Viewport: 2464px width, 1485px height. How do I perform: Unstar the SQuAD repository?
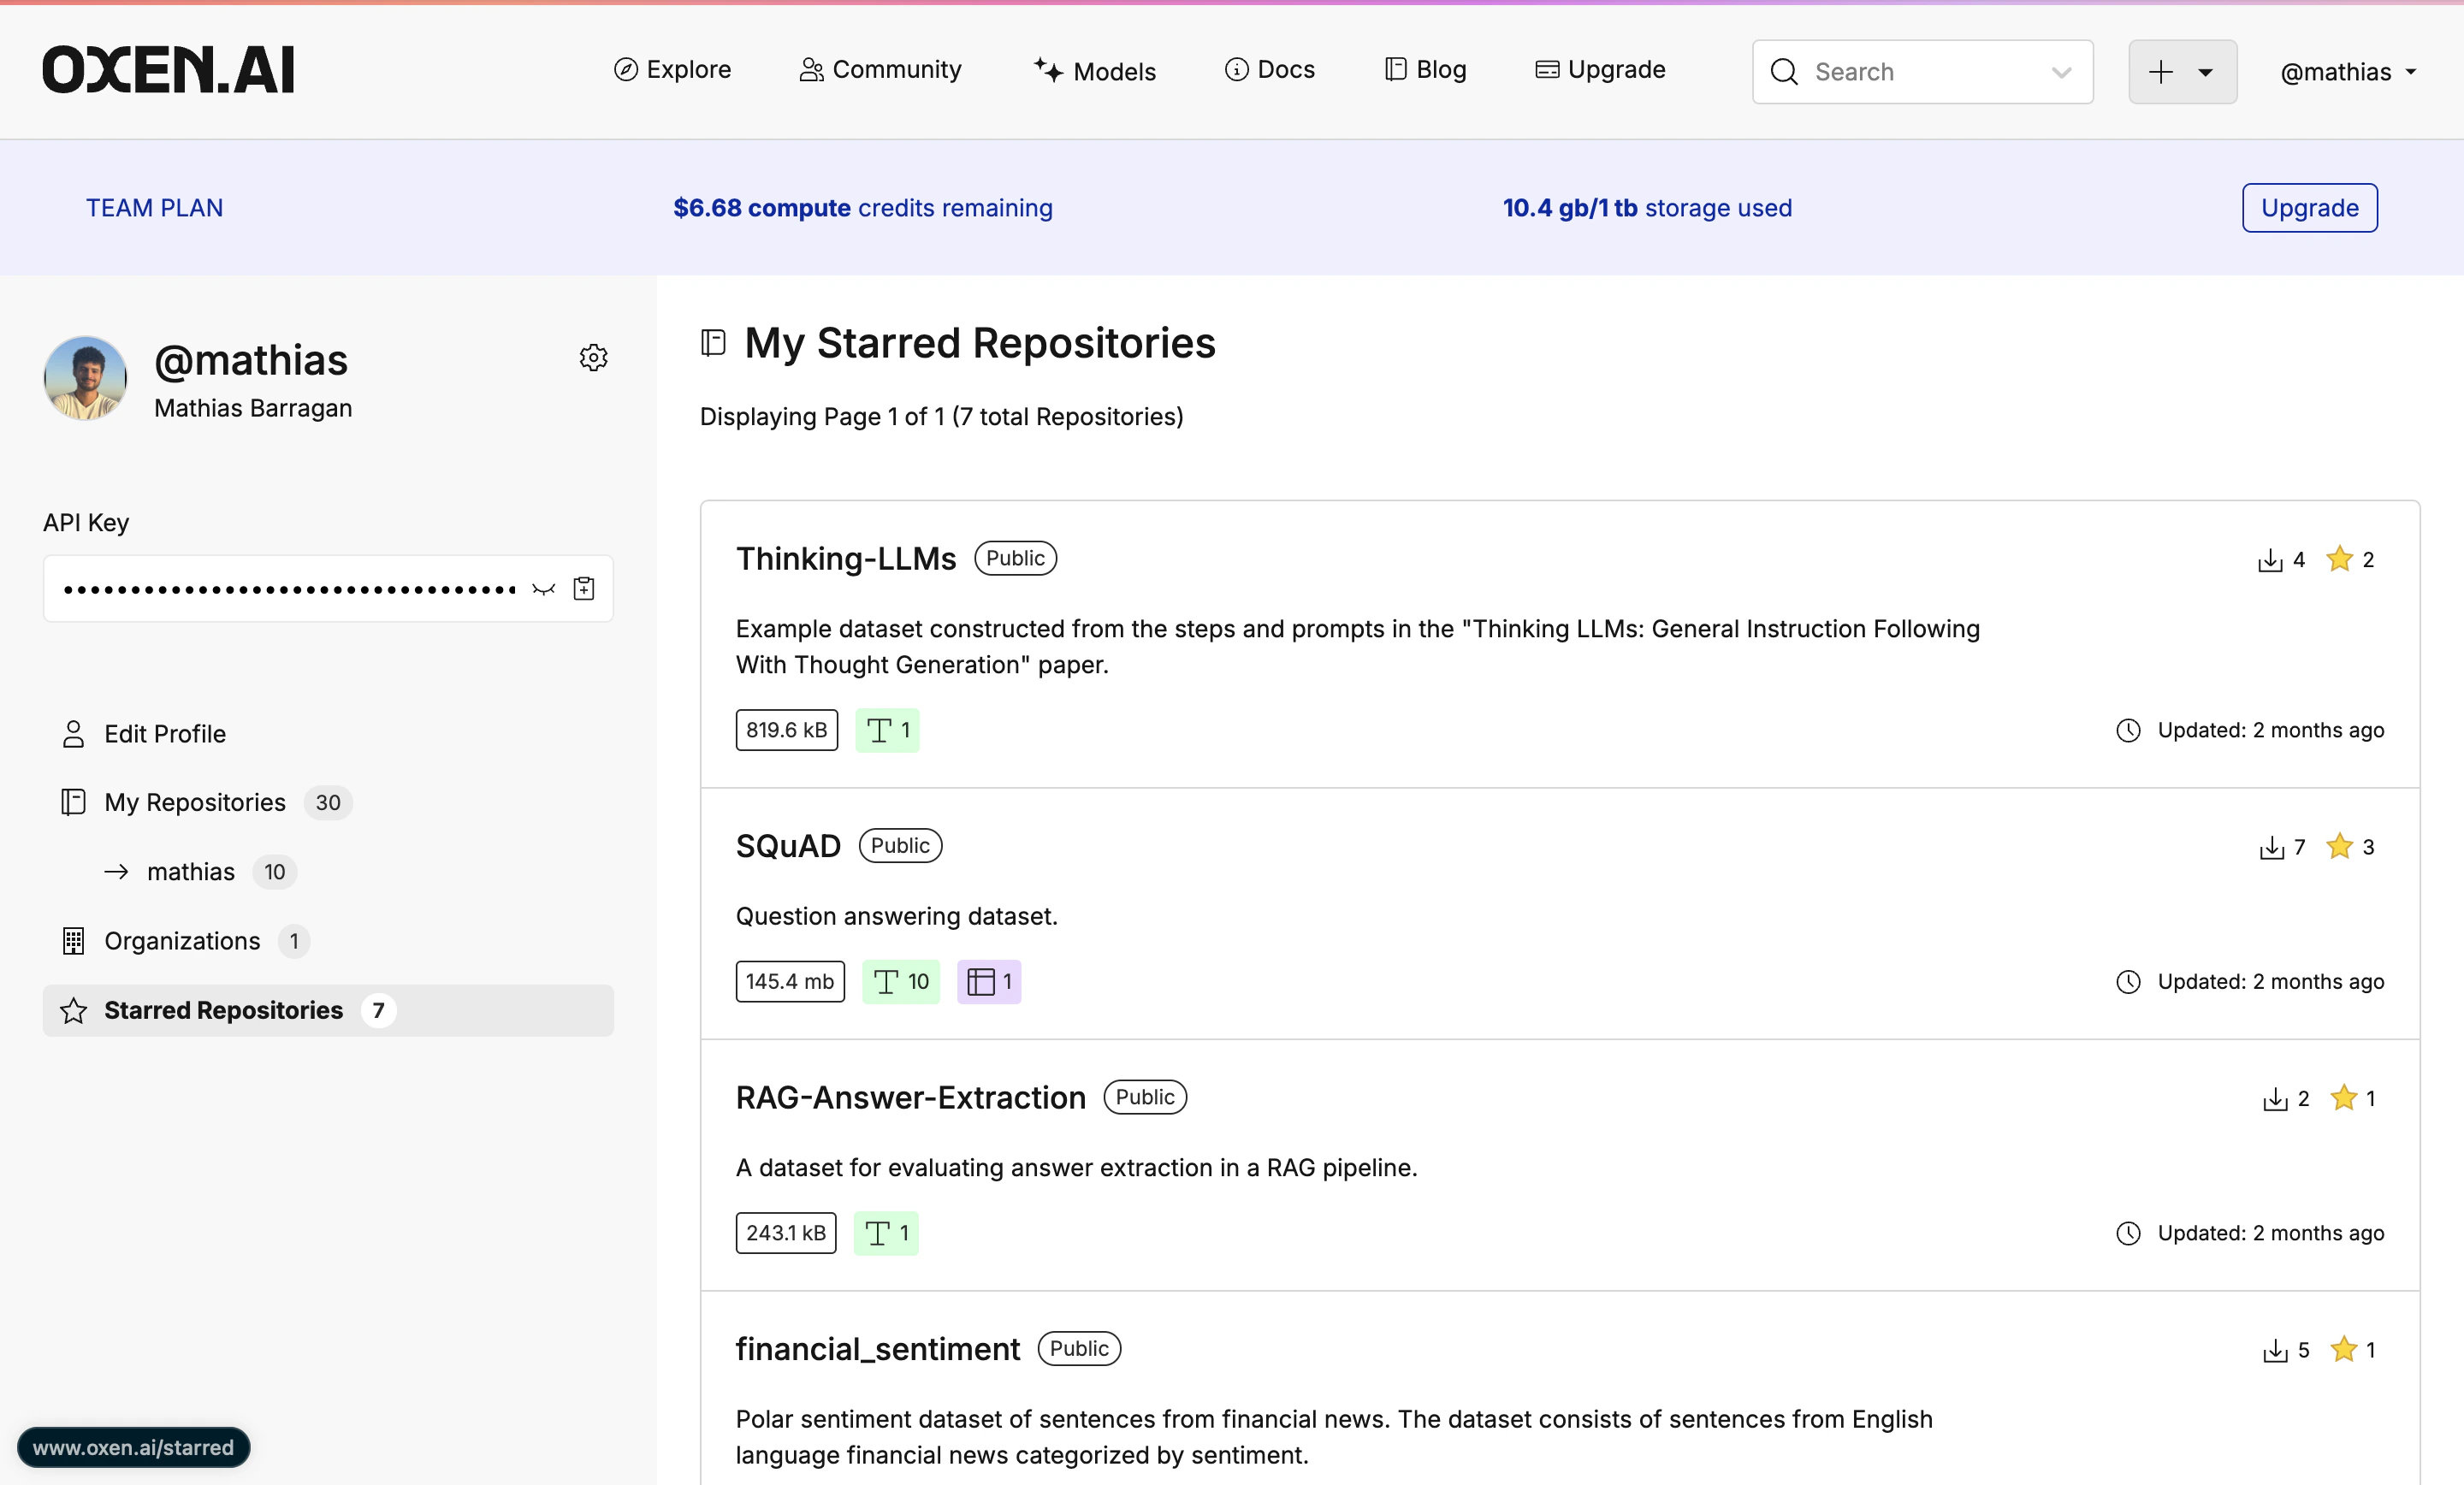click(2338, 847)
